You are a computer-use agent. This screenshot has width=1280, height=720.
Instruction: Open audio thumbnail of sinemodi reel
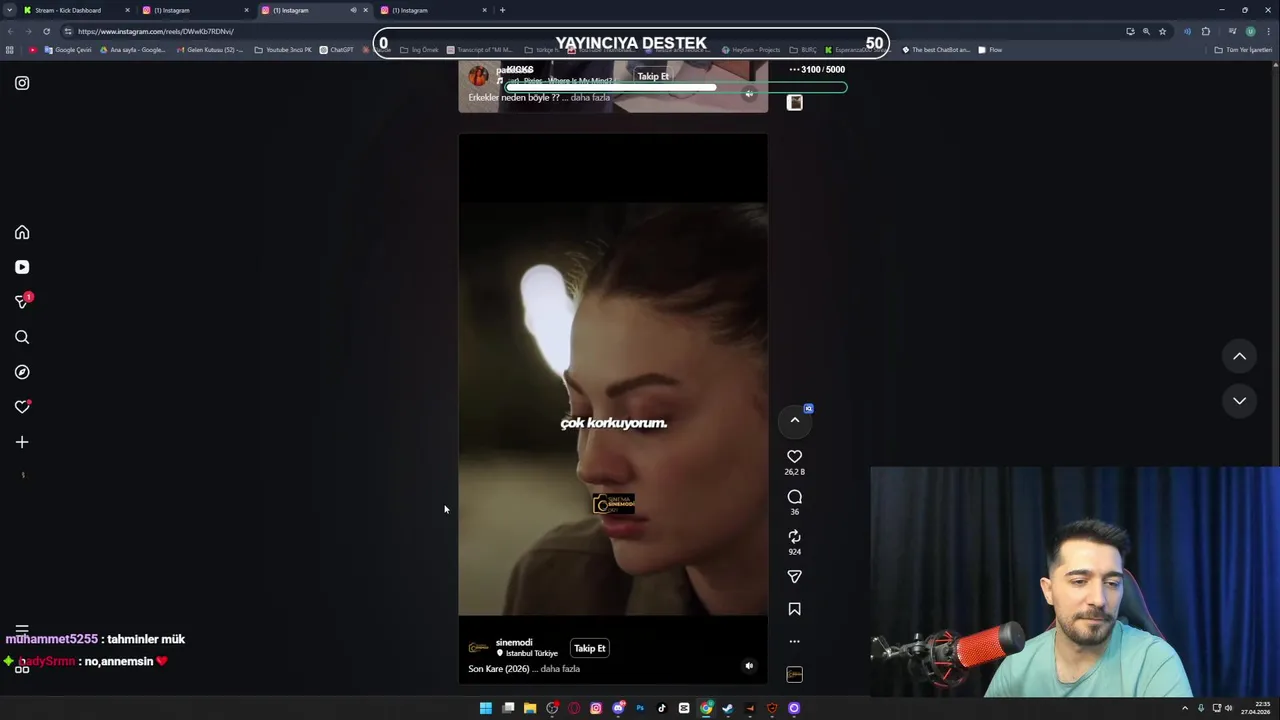pyautogui.click(x=795, y=674)
